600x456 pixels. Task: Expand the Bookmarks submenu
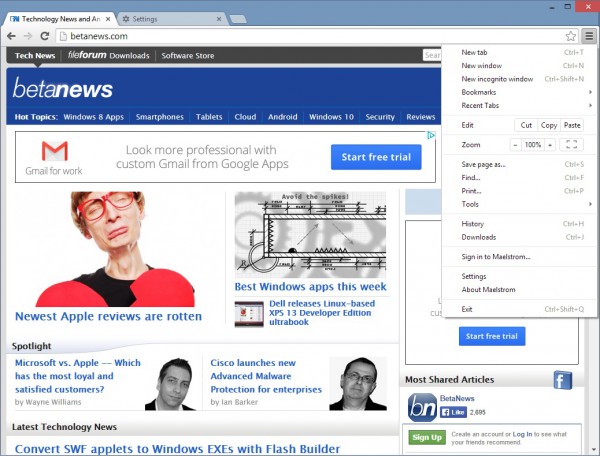pyautogui.click(x=519, y=92)
